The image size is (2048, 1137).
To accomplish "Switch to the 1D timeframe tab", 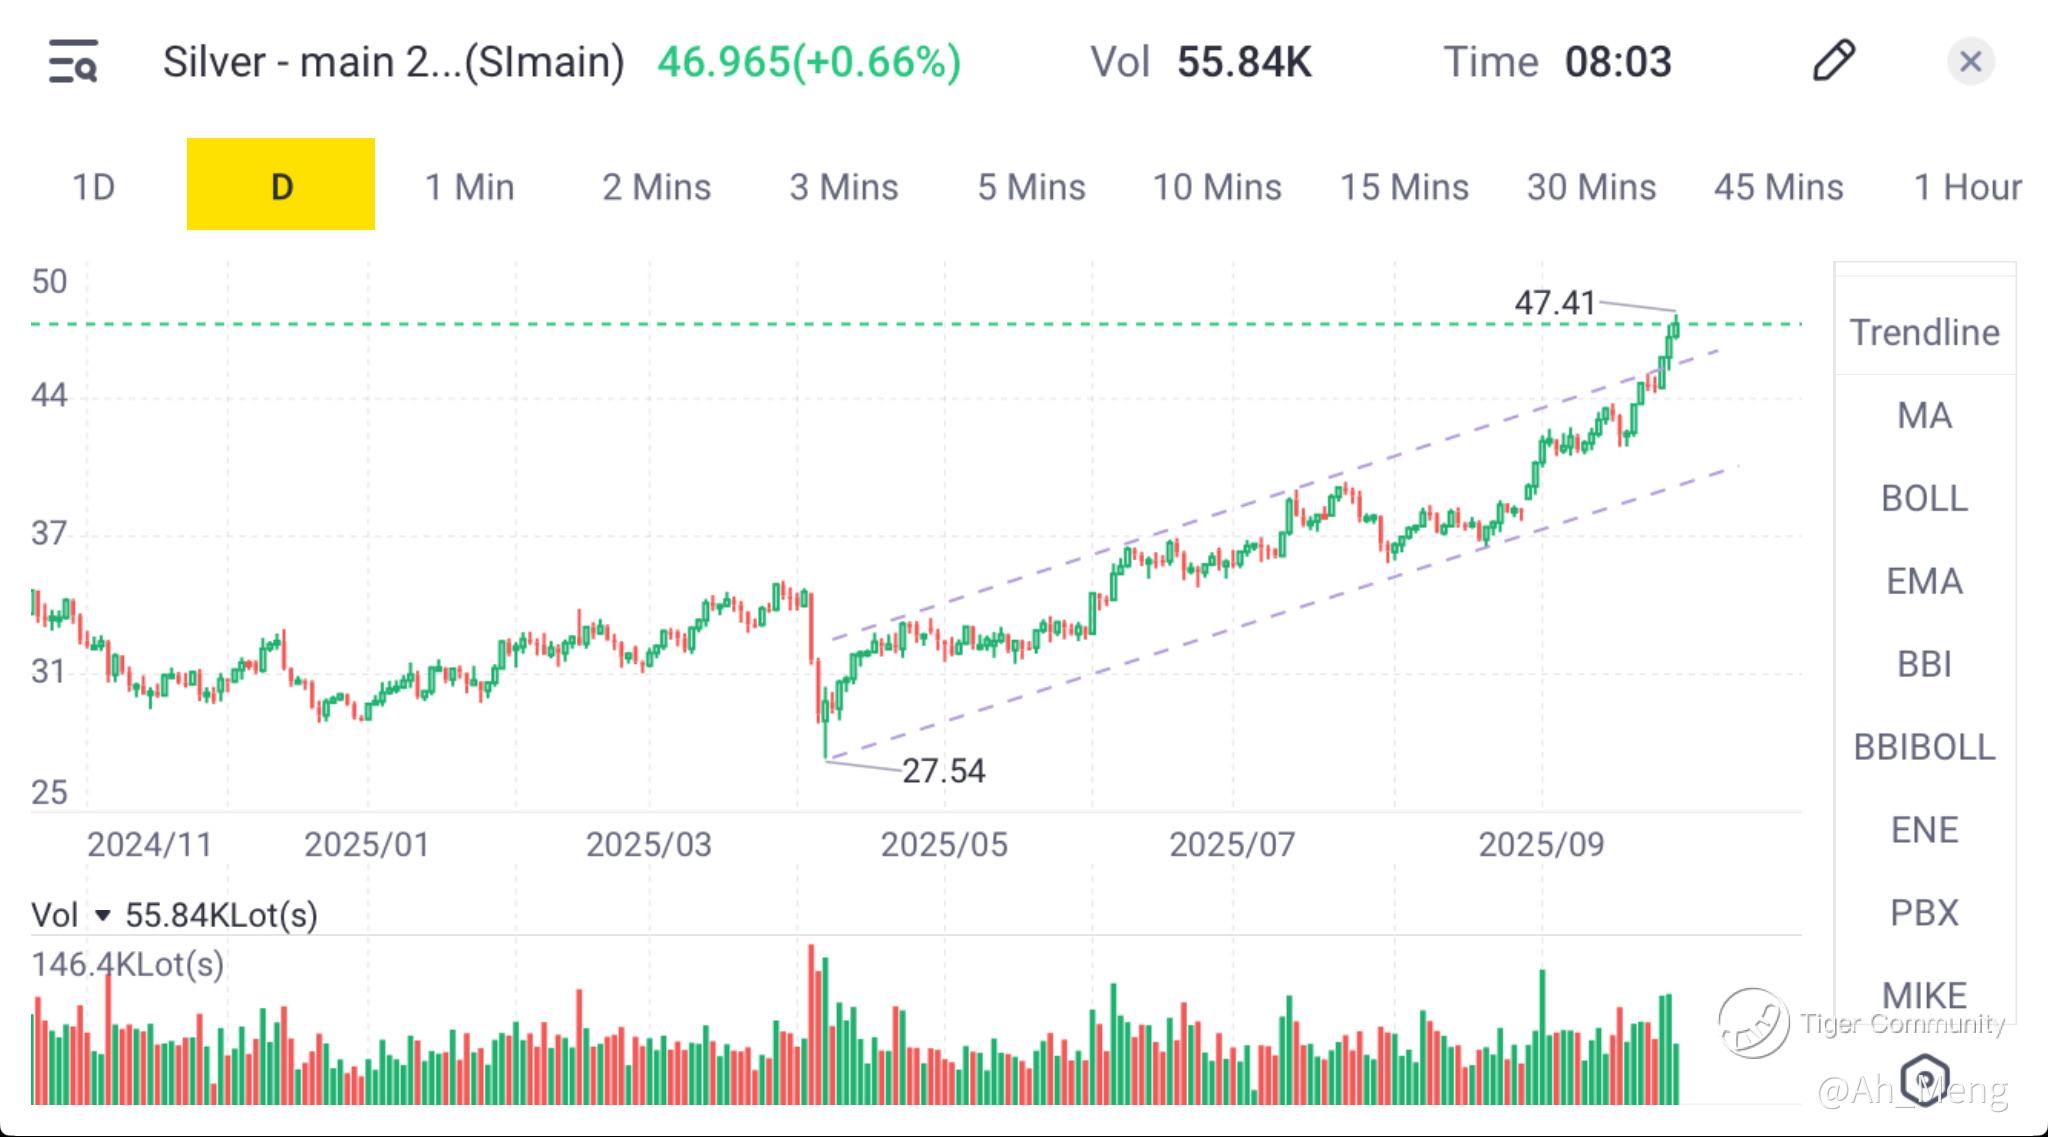I will coord(93,187).
